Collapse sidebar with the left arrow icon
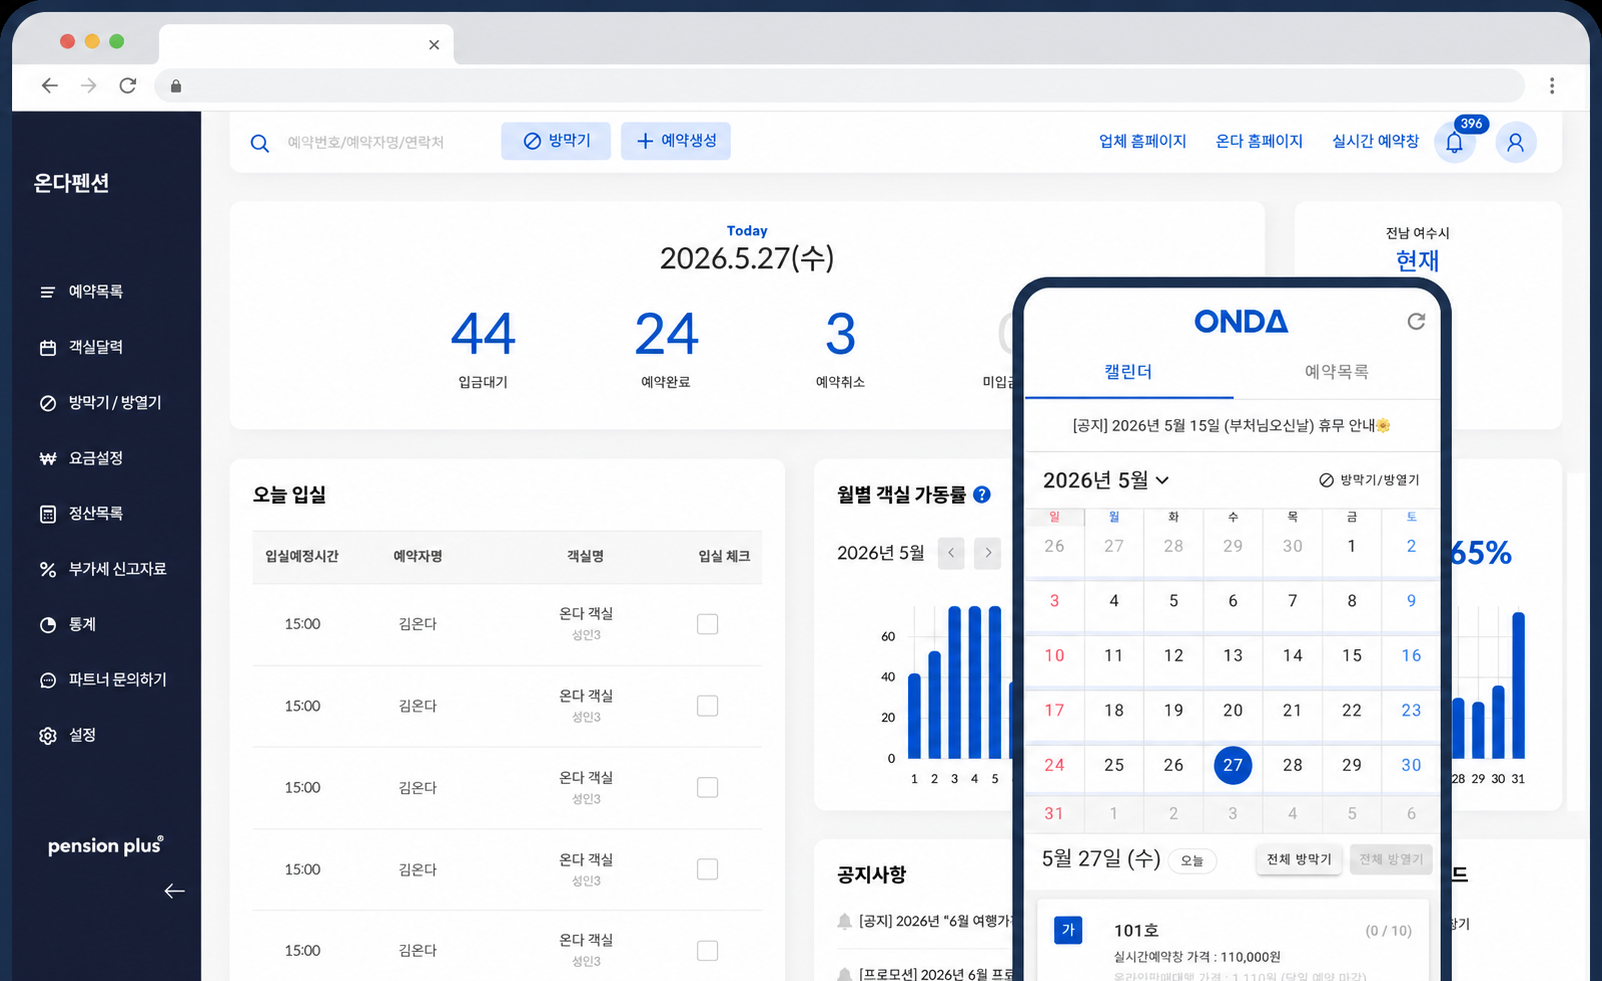This screenshot has height=981, width=1602. click(x=174, y=891)
